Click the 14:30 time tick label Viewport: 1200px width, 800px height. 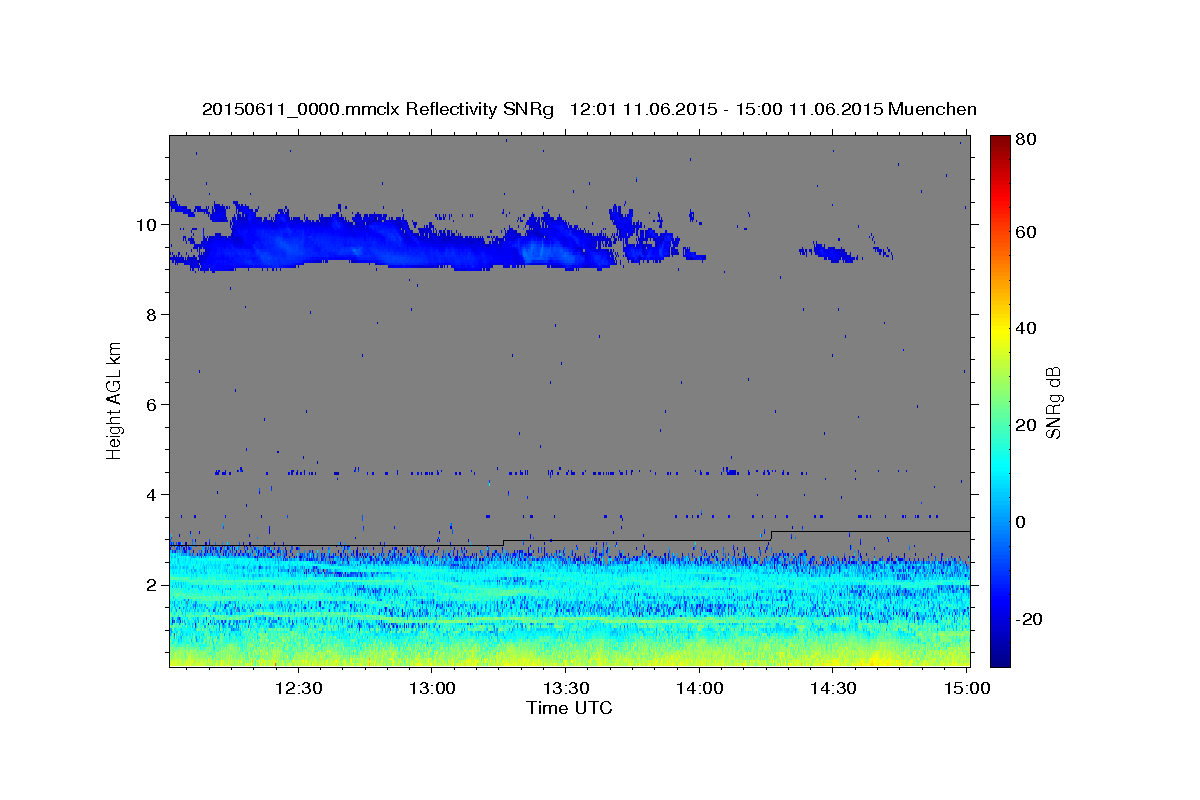pyautogui.click(x=832, y=688)
